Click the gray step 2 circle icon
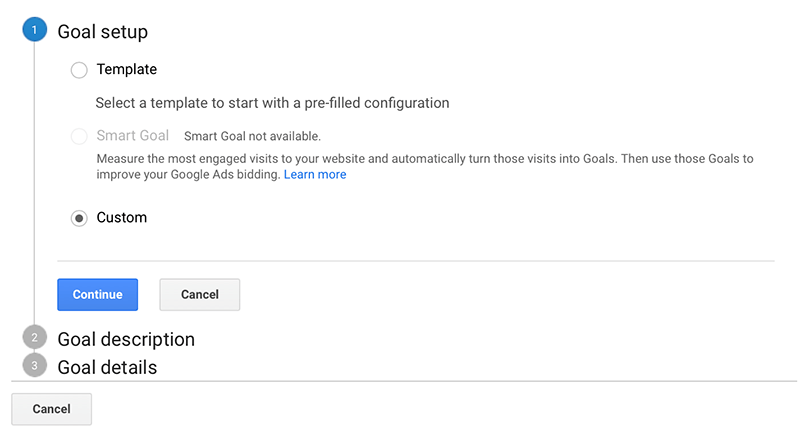 34,338
